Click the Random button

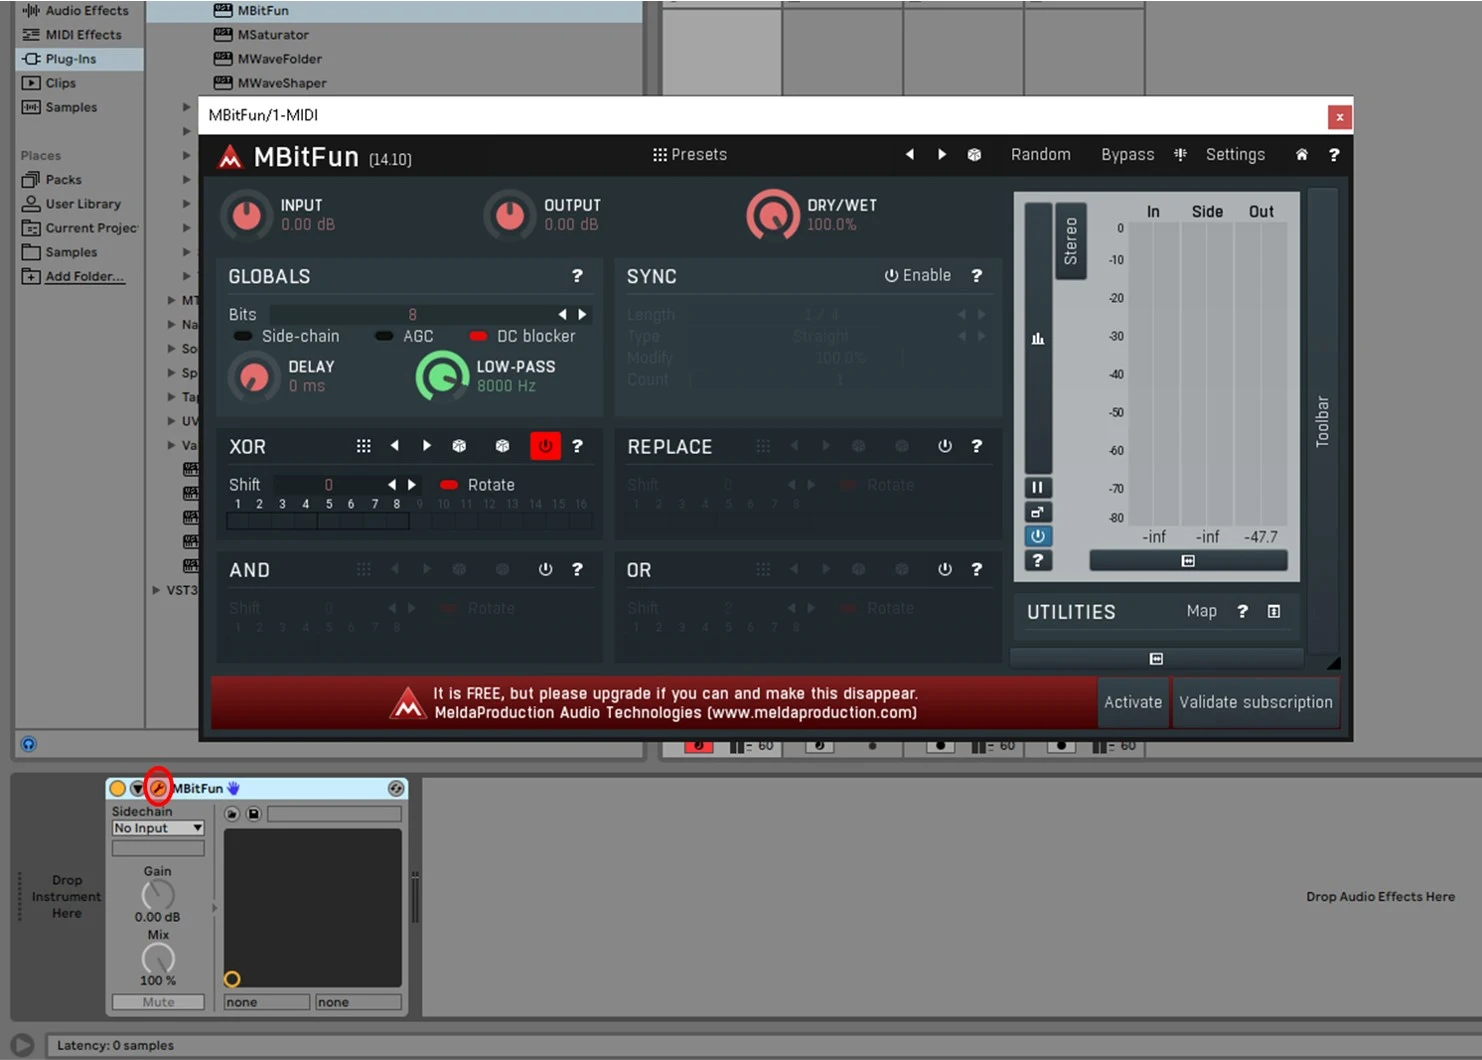1040,155
